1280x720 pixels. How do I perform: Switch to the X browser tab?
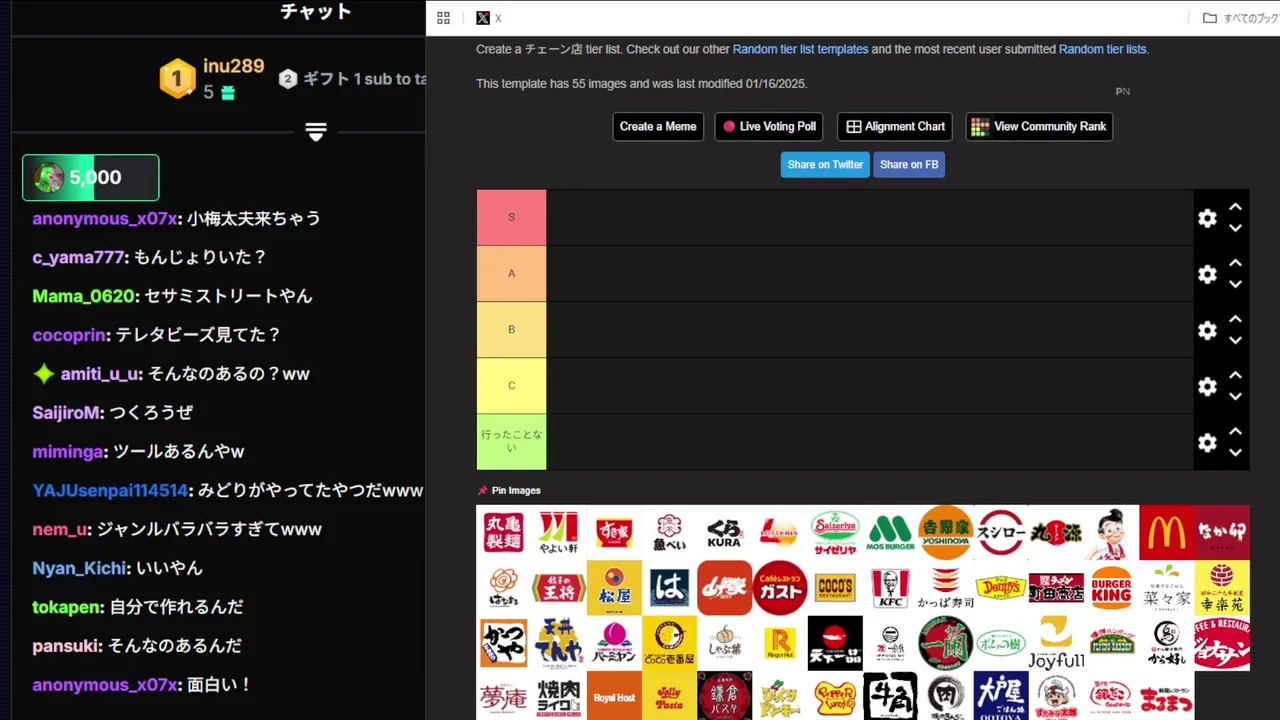[489, 18]
